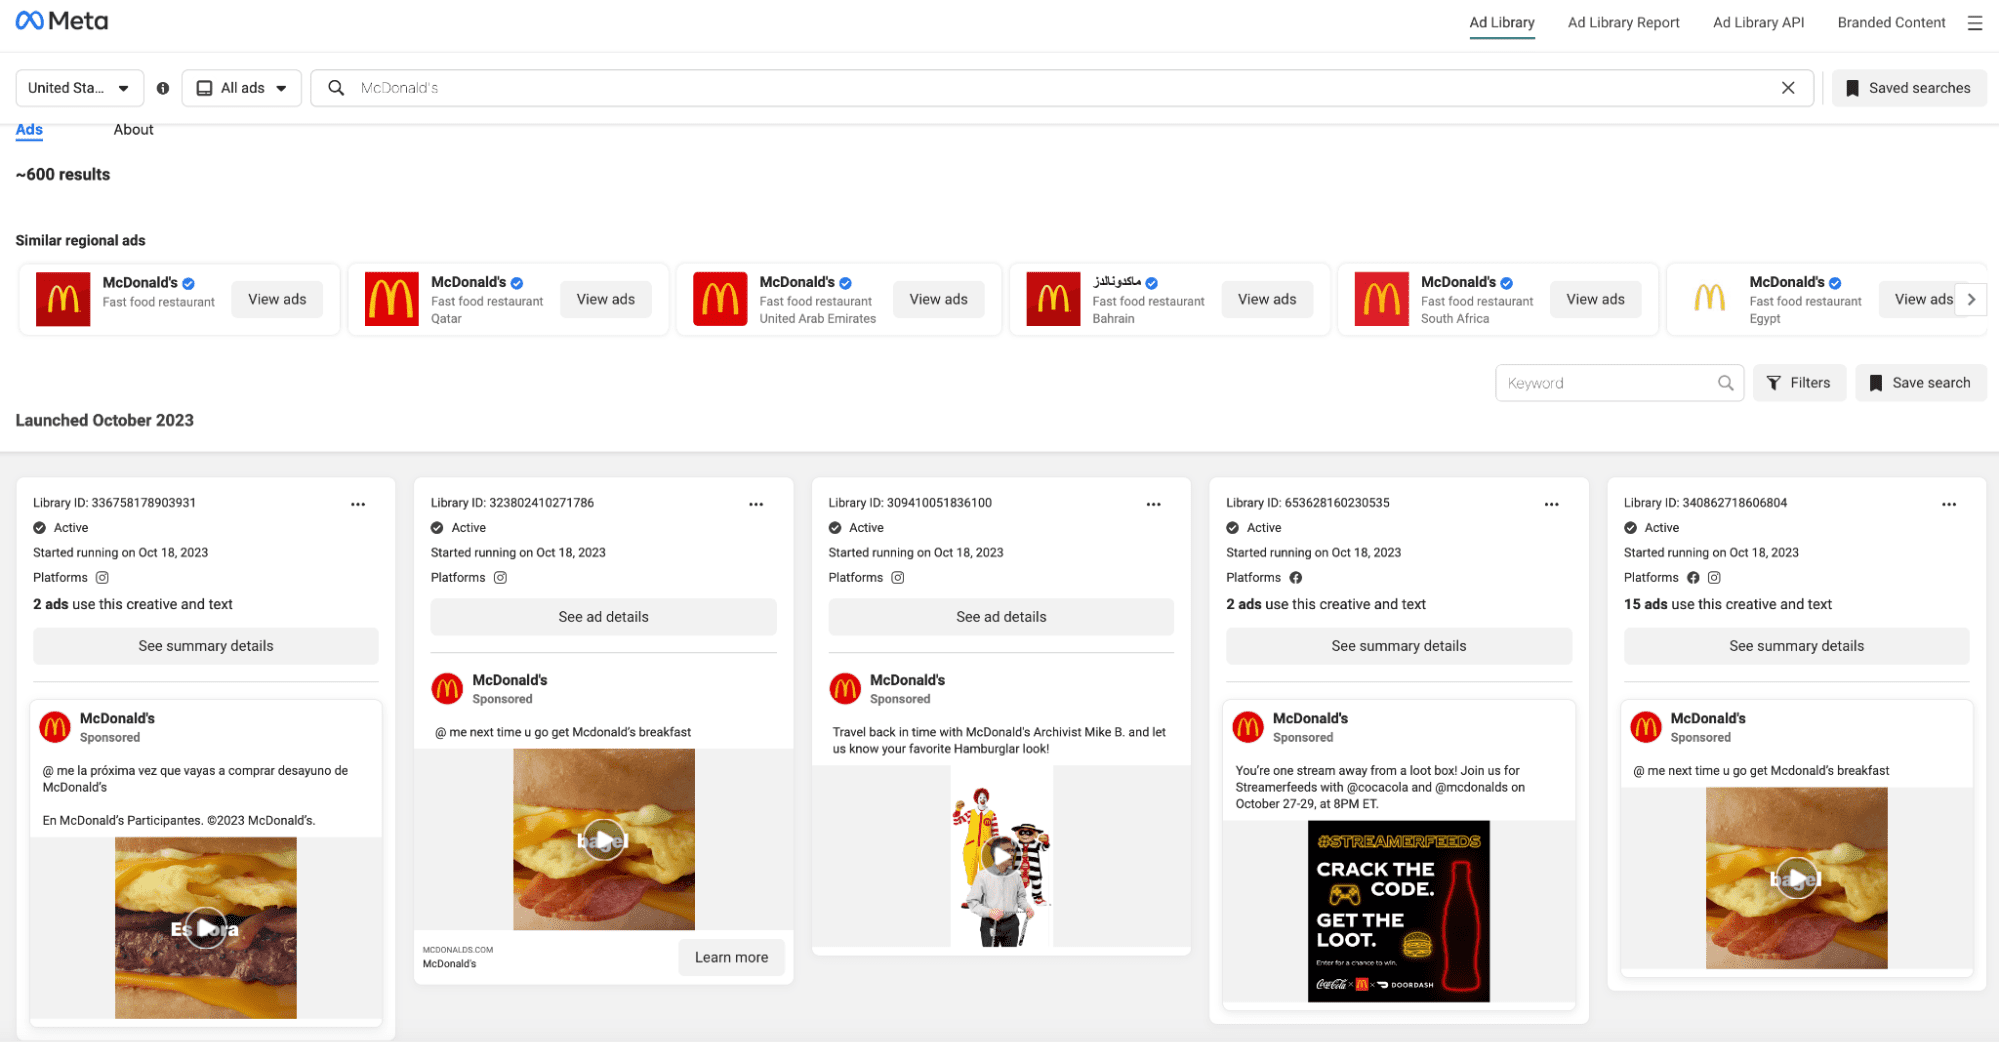
Task: Open the info icon beside country filter
Action: click(163, 87)
